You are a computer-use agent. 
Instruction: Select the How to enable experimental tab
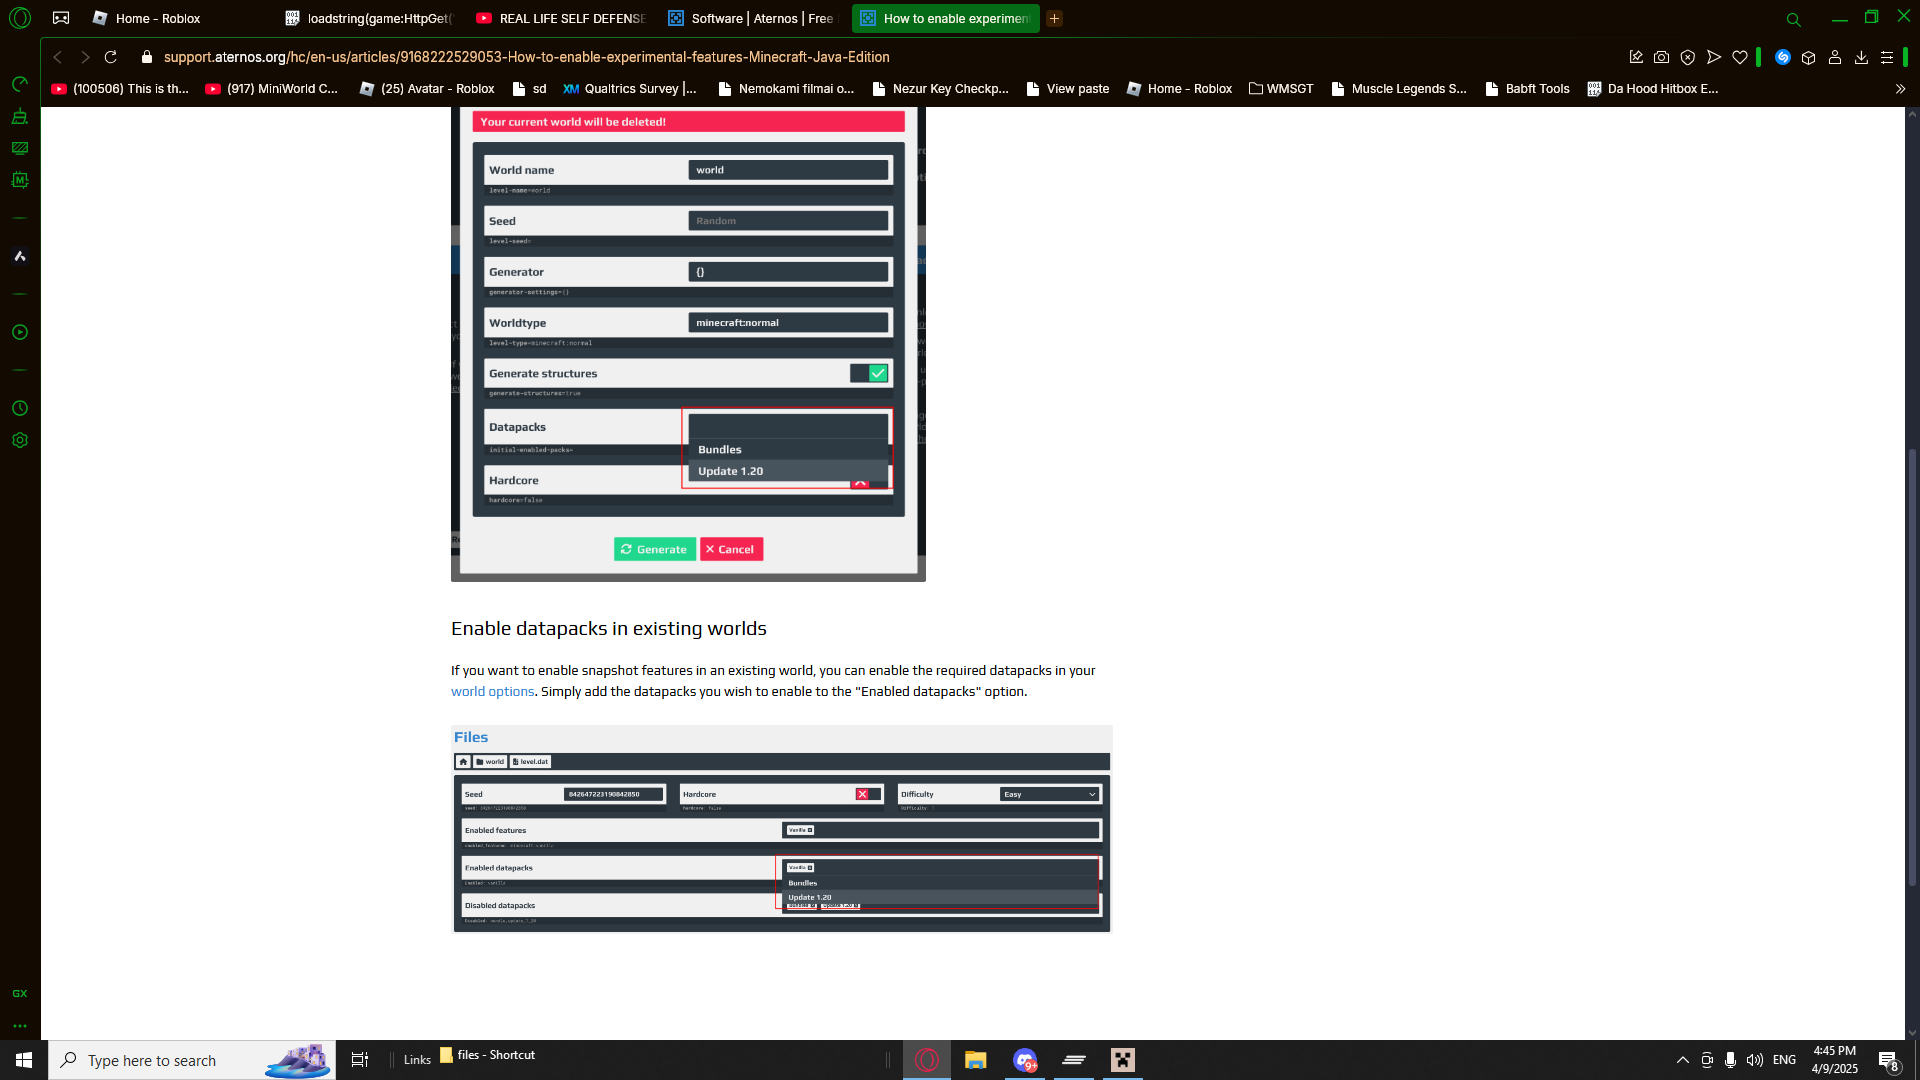tap(946, 18)
